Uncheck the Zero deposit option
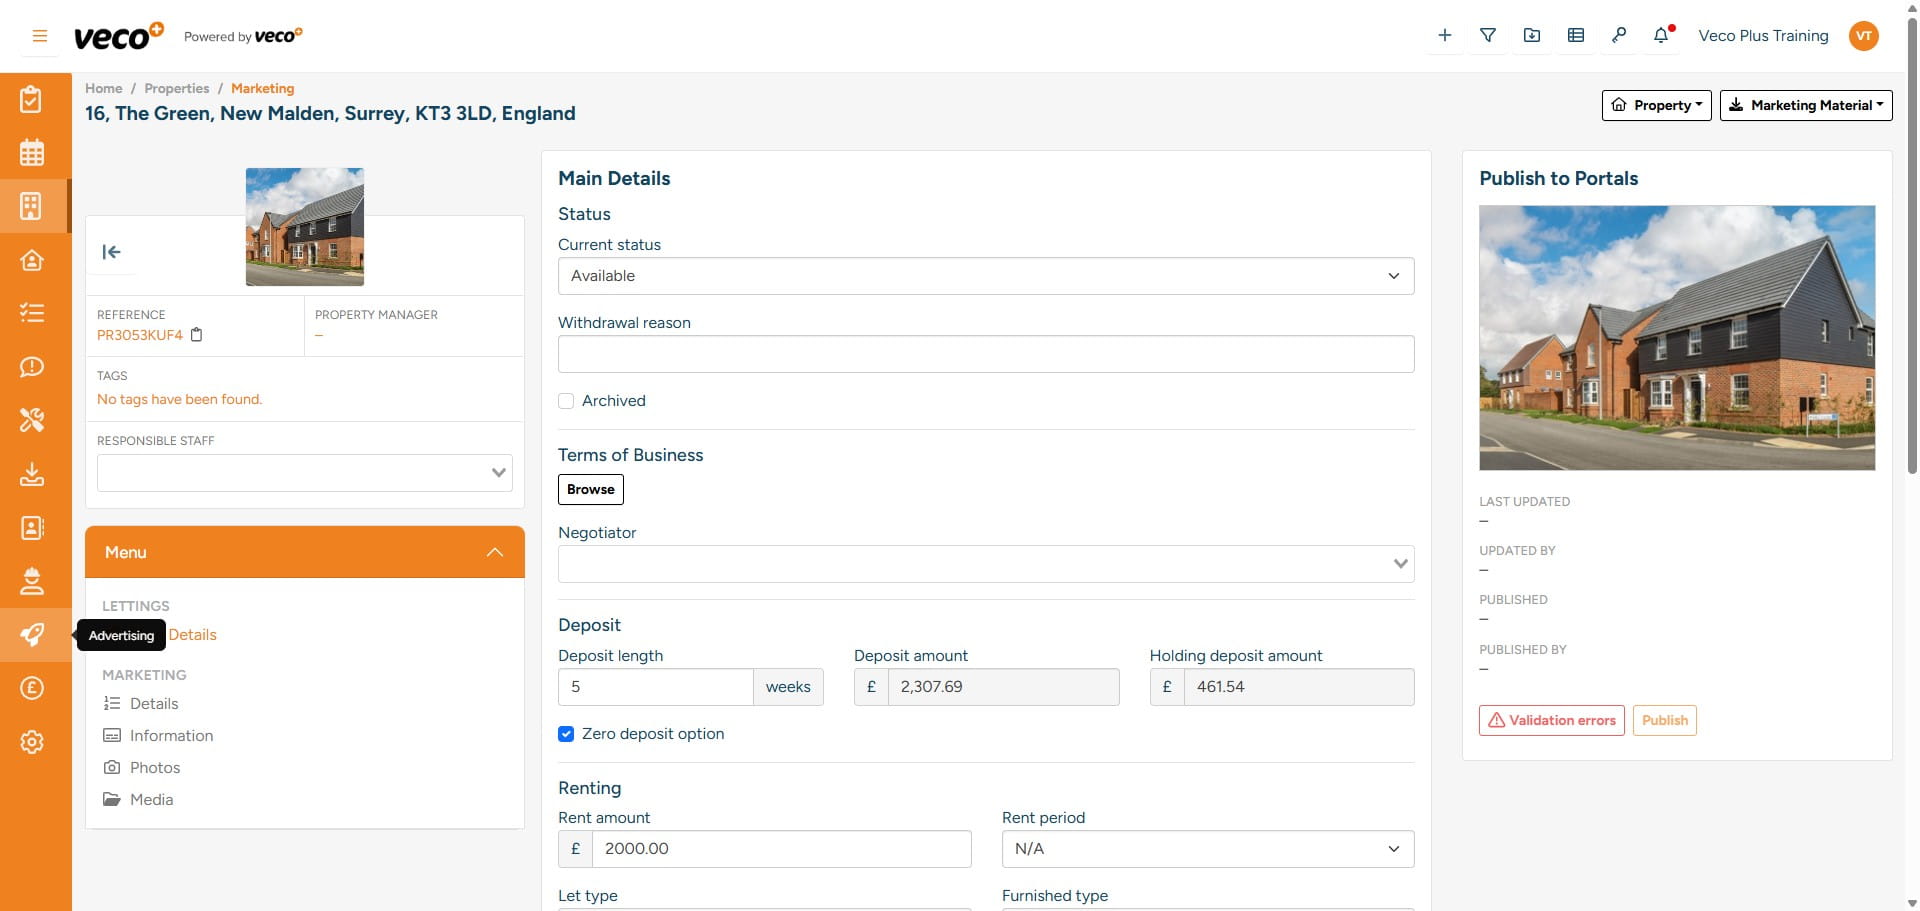1920x911 pixels. coord(566,734)
